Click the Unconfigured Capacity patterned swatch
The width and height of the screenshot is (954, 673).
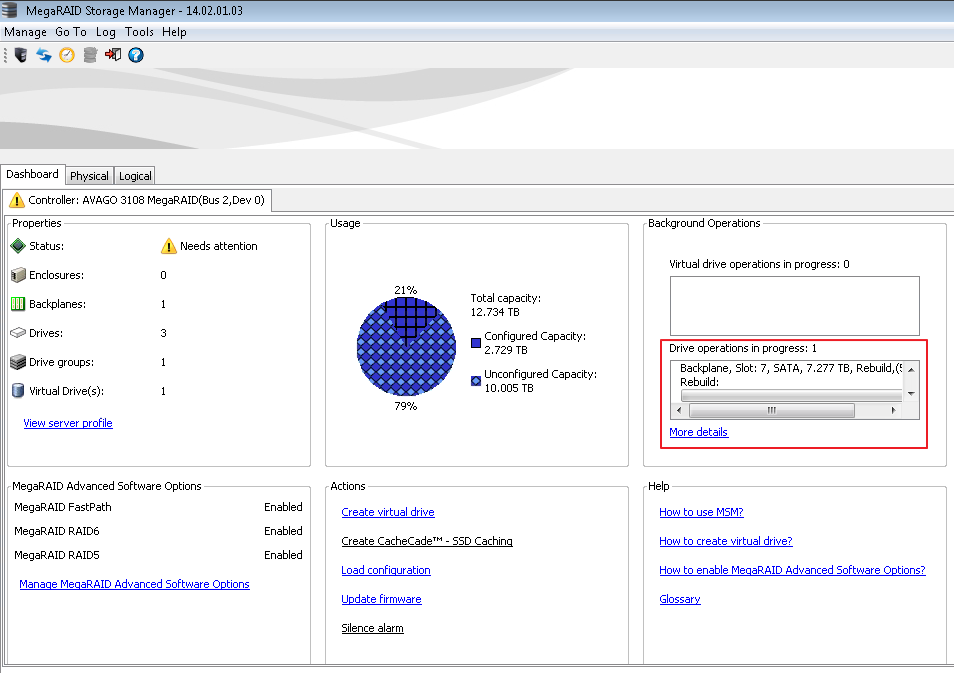coord(476,382)
